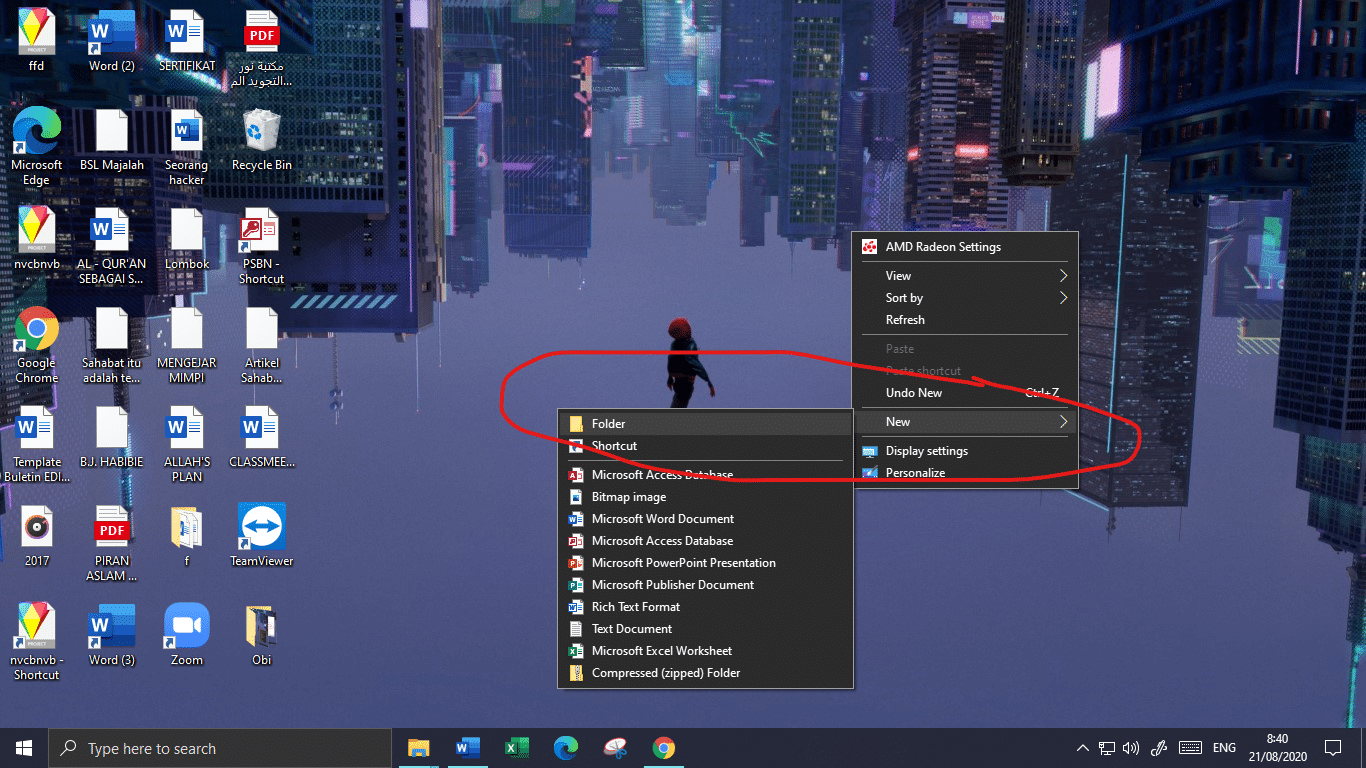Create a new Compressed (zipped) Folder
Screen dimensions: 1366x768
pos(705,673)
